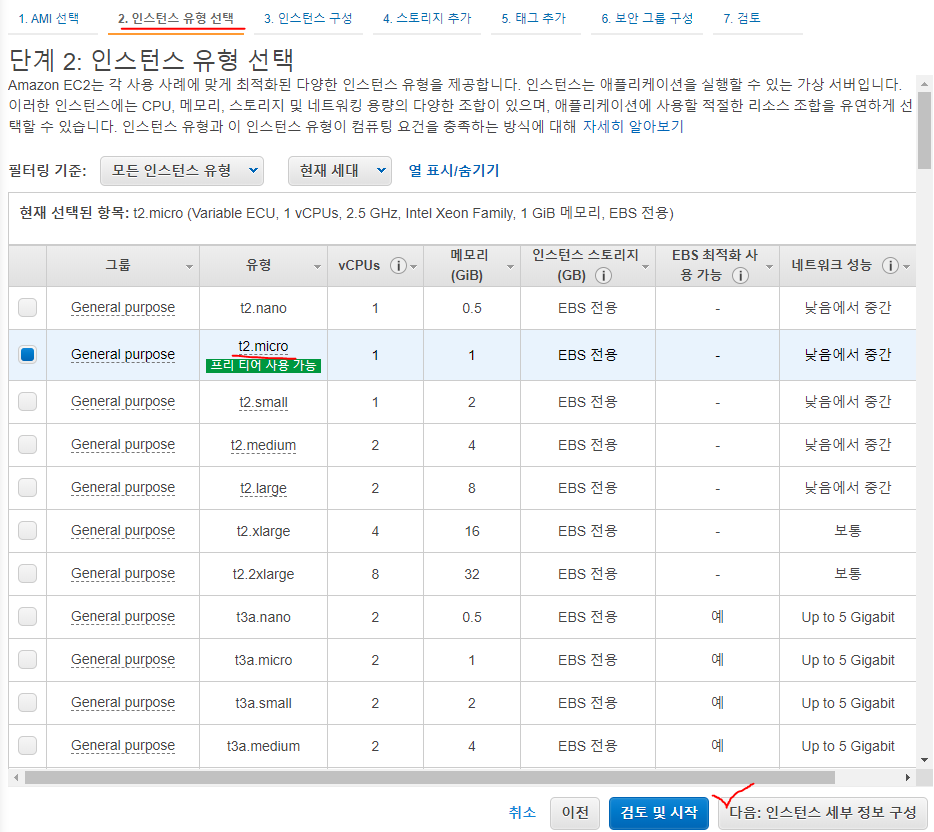Open the 모든 인스턴스 유형 filter dropdown
934x832 pixels.
click(x=182, y=171)
